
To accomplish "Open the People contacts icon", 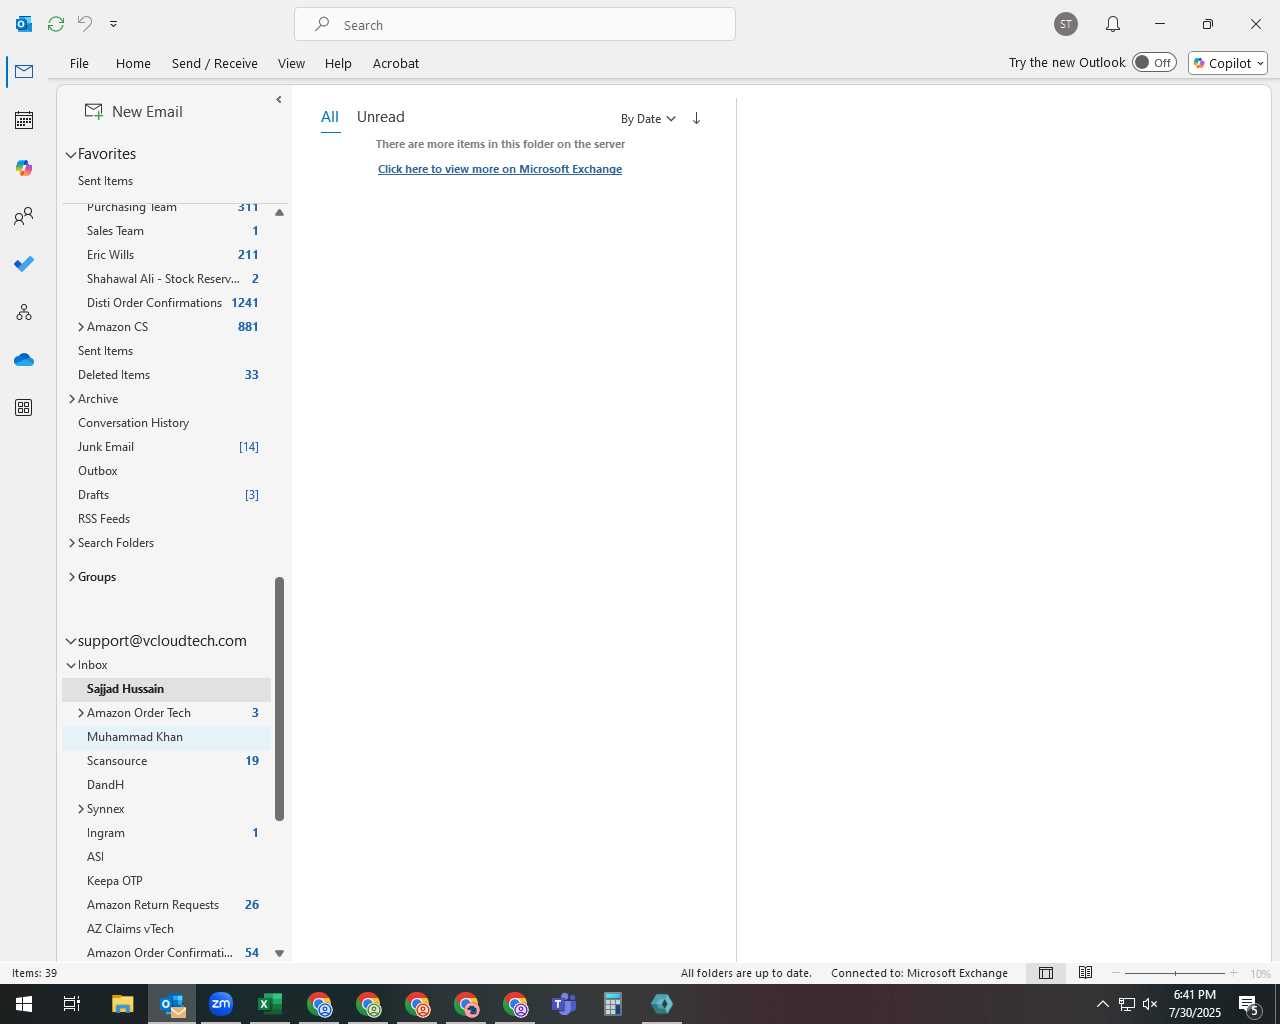I will click(24, 216).
